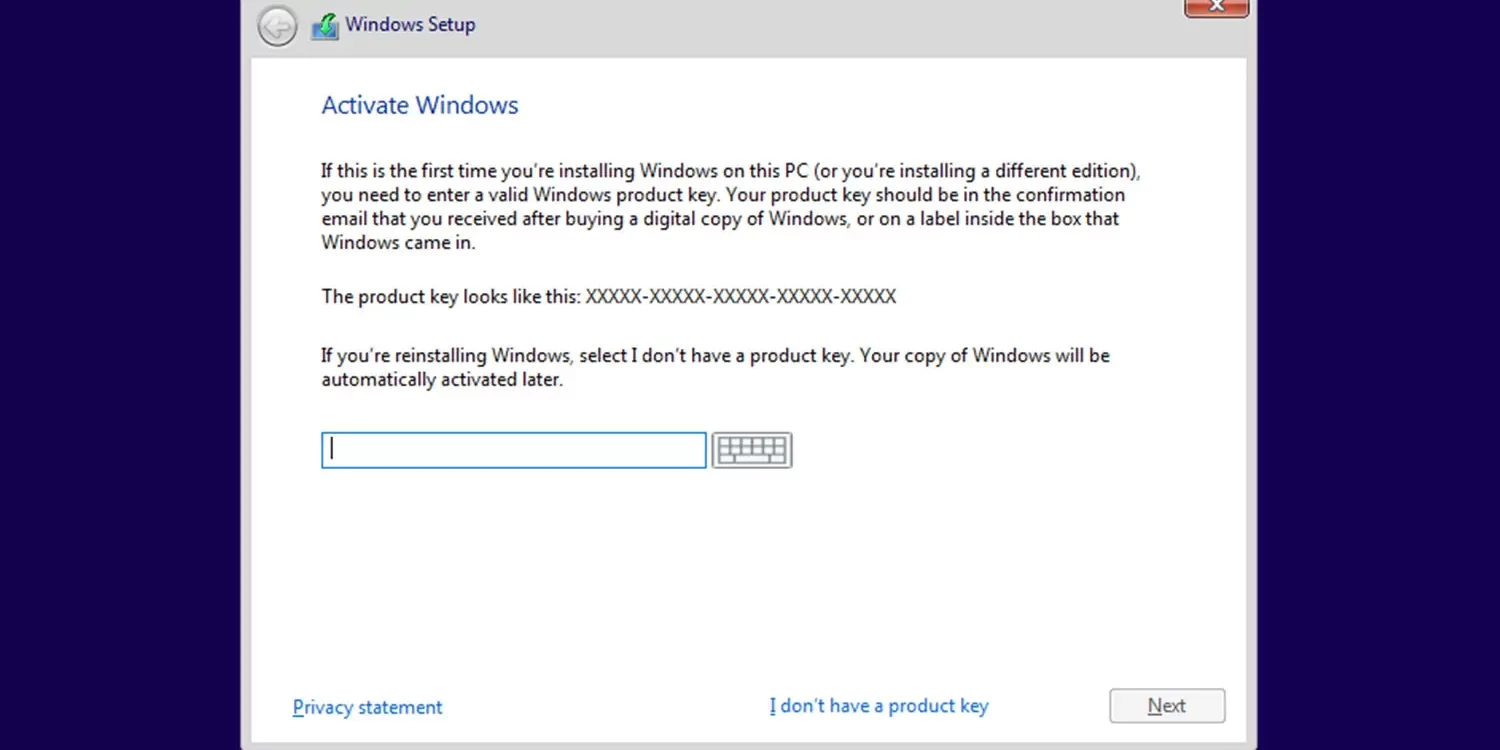Viewport: 1500px width, 750px height.
Task: Select the keyboard button beside the input box
Action: [751, 449]
